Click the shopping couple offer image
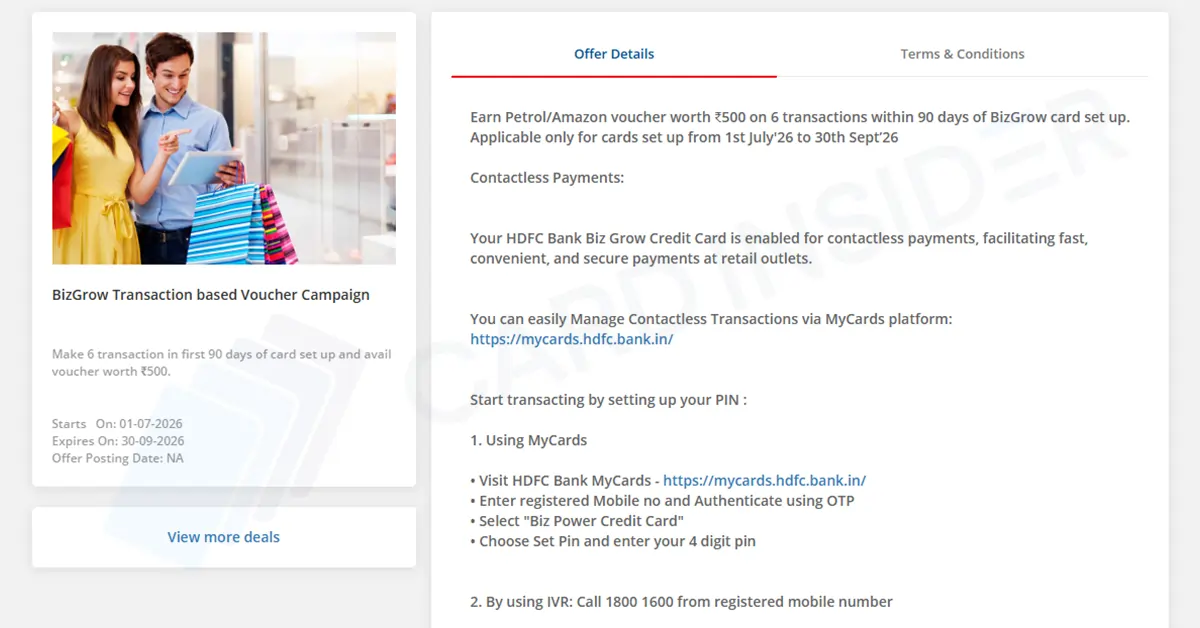 click(x=224, y=148)
